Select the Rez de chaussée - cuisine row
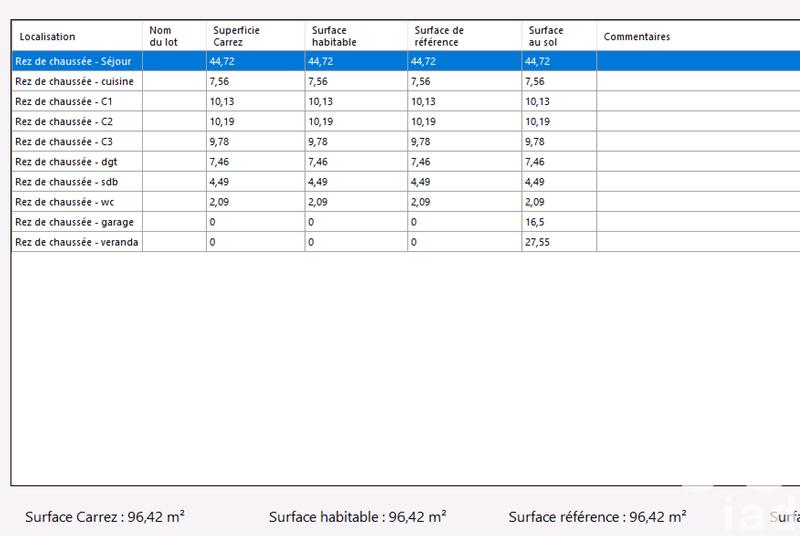800x536 pixels. click(x=77, y=81)
